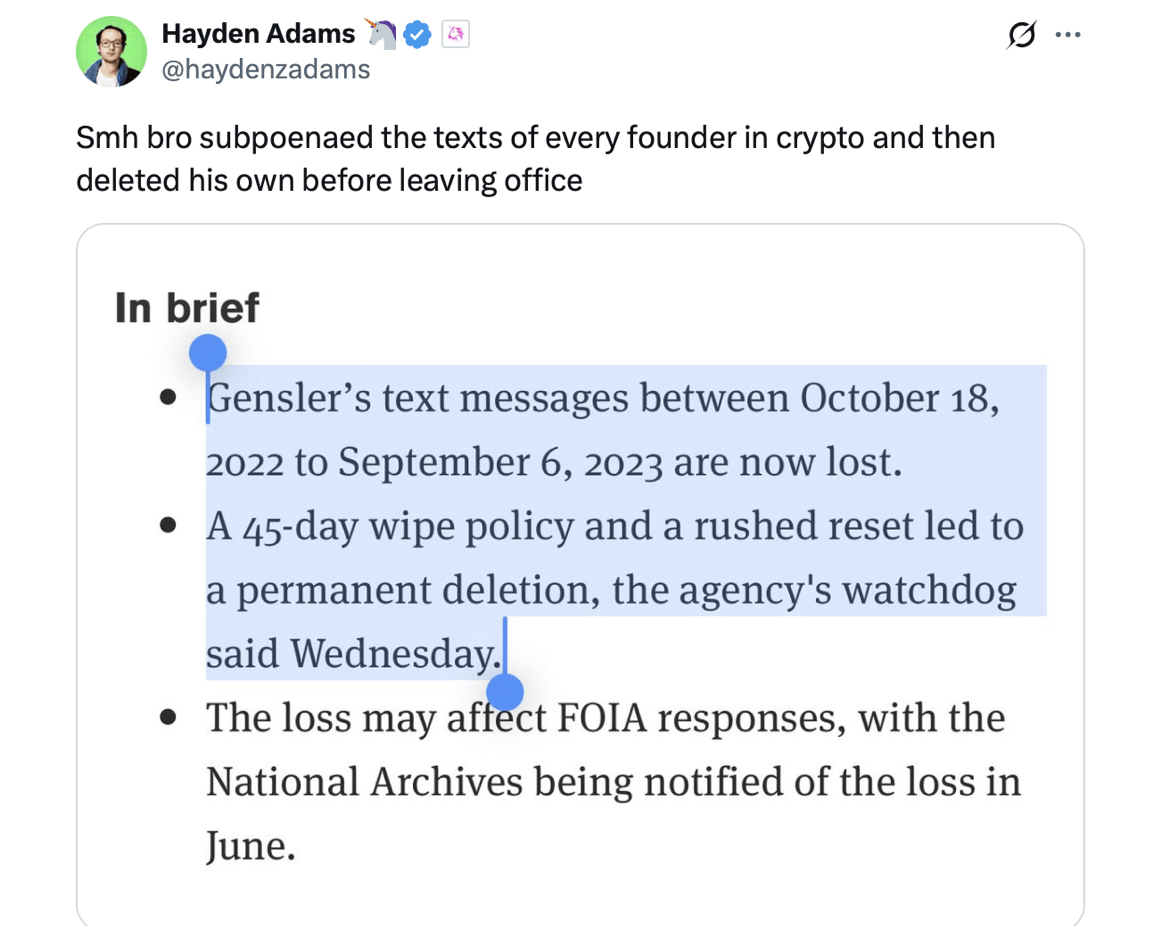The height and width of the screenshot is (926, 1170).
Task: Click Hayden Adams's profile avatar
Action: pyautogui.click(x=112, y=51)
